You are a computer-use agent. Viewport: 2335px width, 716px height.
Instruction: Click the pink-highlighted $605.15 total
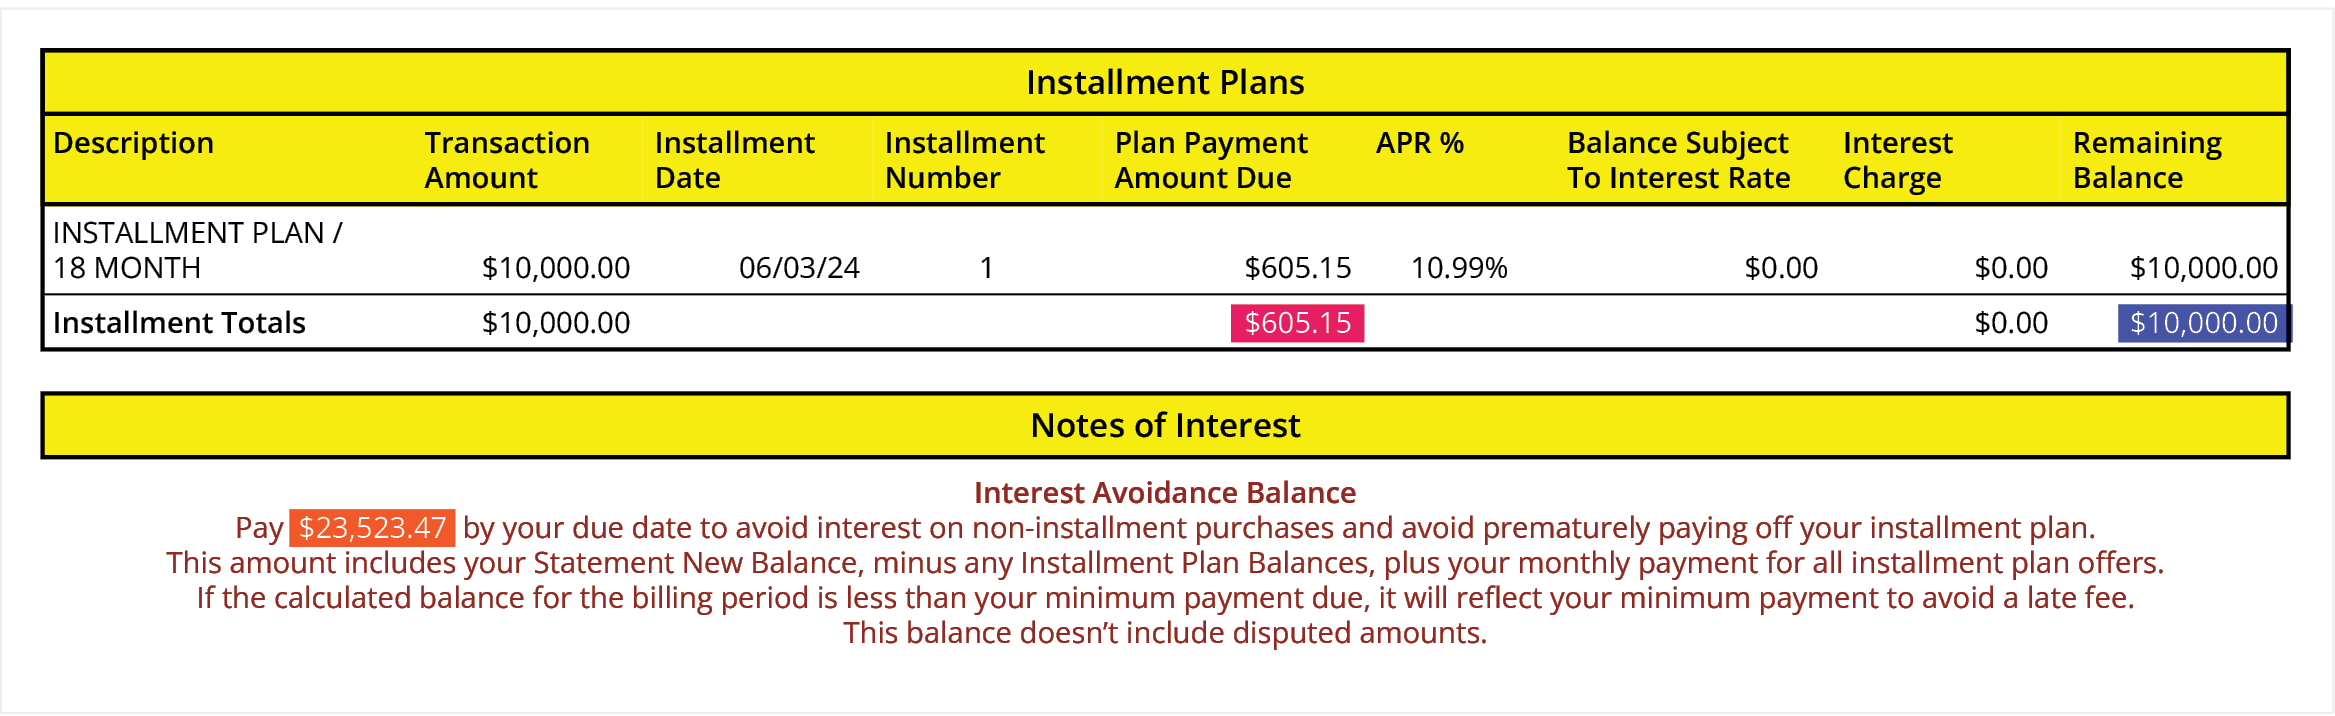pyautogui.click(x=1297, y=323)
